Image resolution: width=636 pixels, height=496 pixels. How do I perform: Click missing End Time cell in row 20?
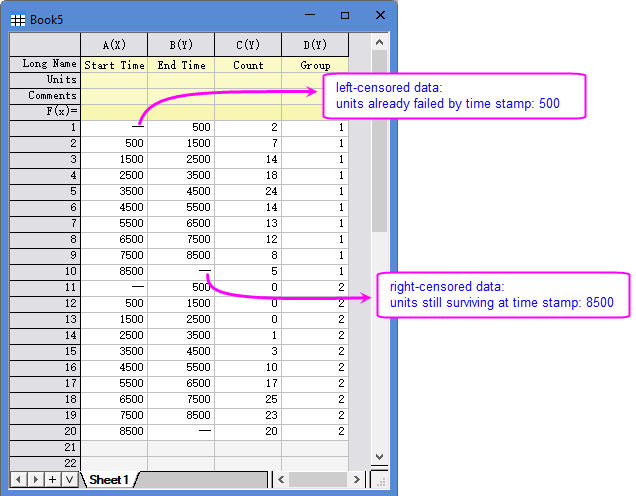(x=181, y=432)
